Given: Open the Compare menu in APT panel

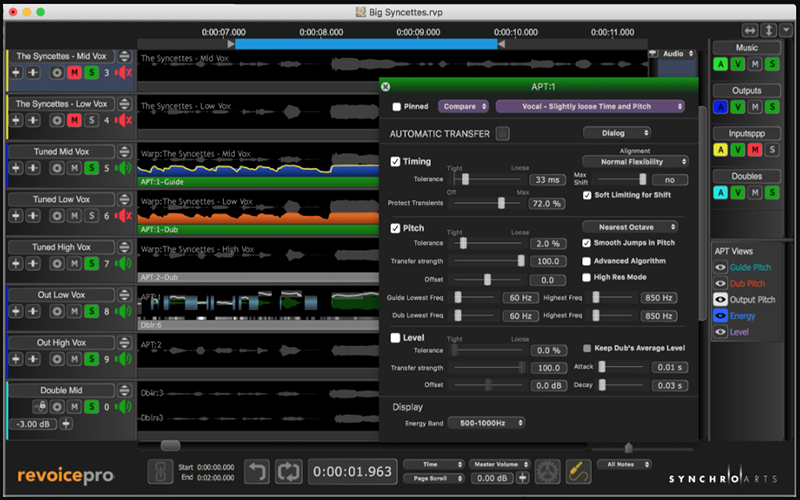Looking at the screenshot, I should point(463,106).
